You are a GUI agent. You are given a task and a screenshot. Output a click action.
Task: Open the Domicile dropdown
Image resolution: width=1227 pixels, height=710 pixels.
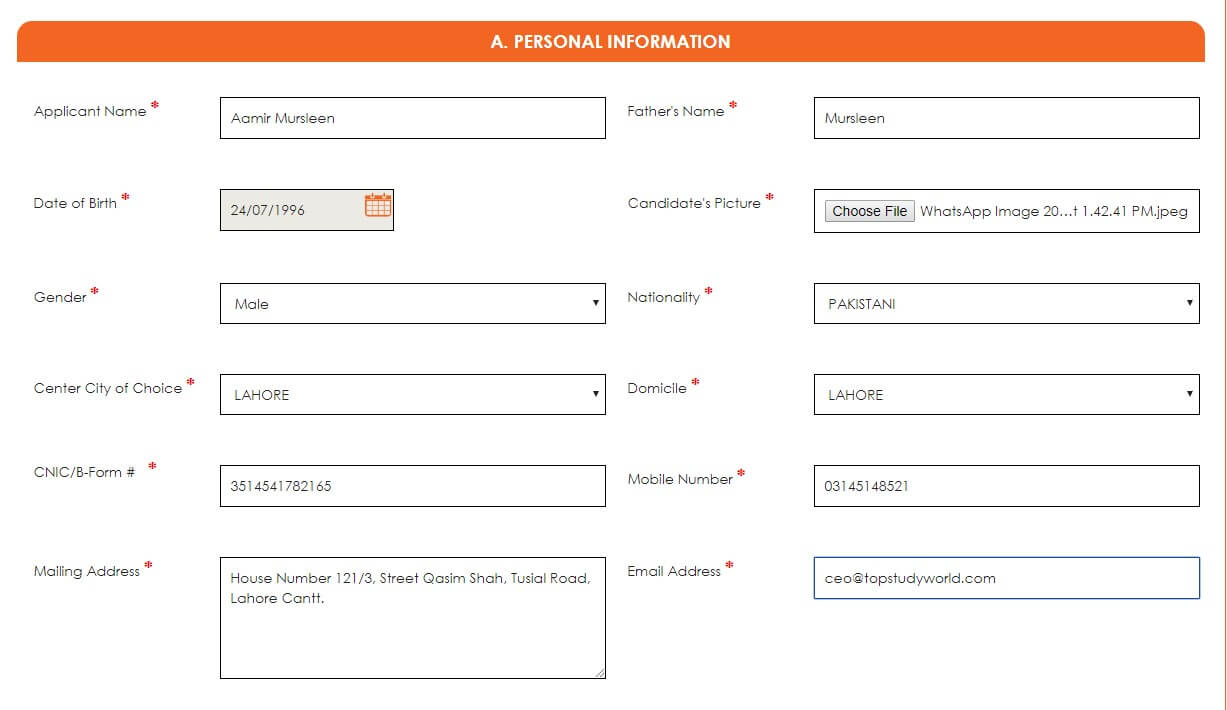pos(1006,395)
